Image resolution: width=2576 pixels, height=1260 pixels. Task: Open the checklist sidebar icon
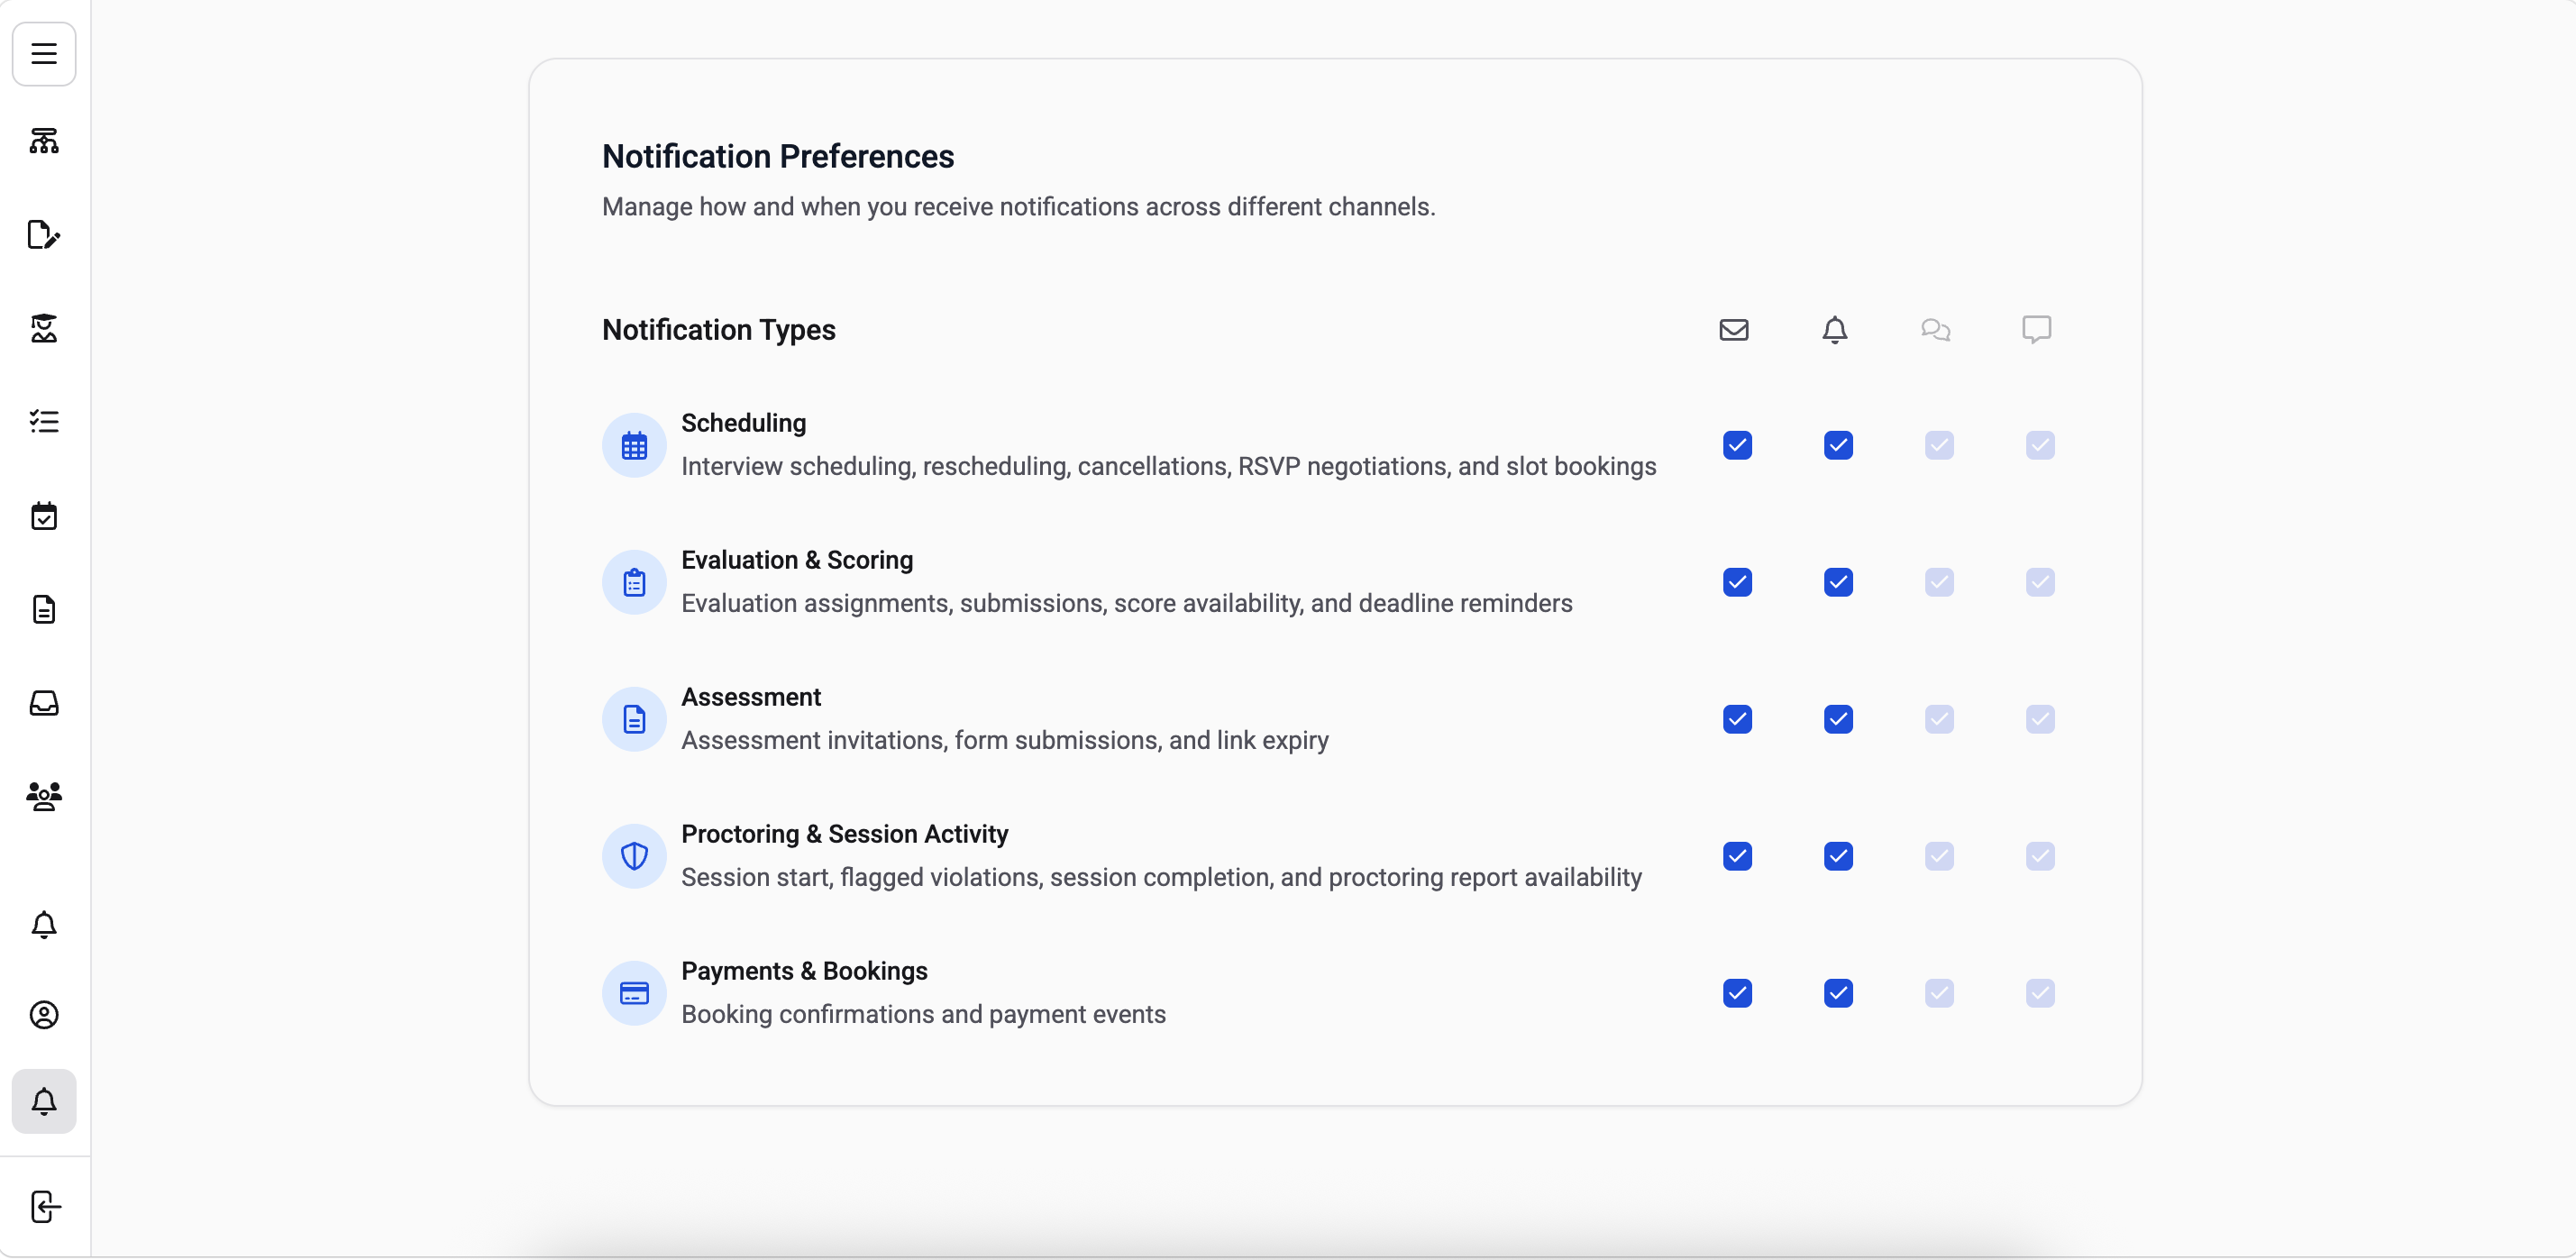tap(44, 422)
